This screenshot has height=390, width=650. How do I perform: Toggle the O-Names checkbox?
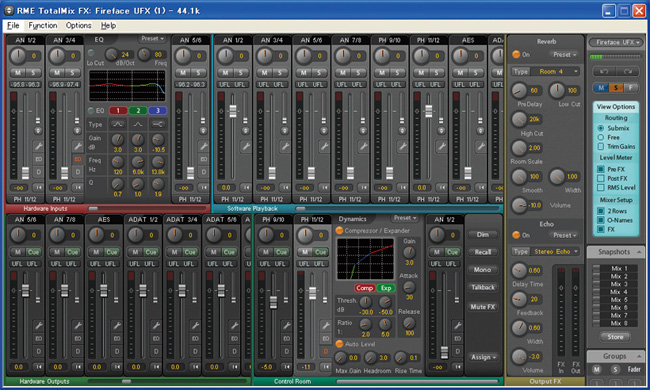tap(600, 220)
